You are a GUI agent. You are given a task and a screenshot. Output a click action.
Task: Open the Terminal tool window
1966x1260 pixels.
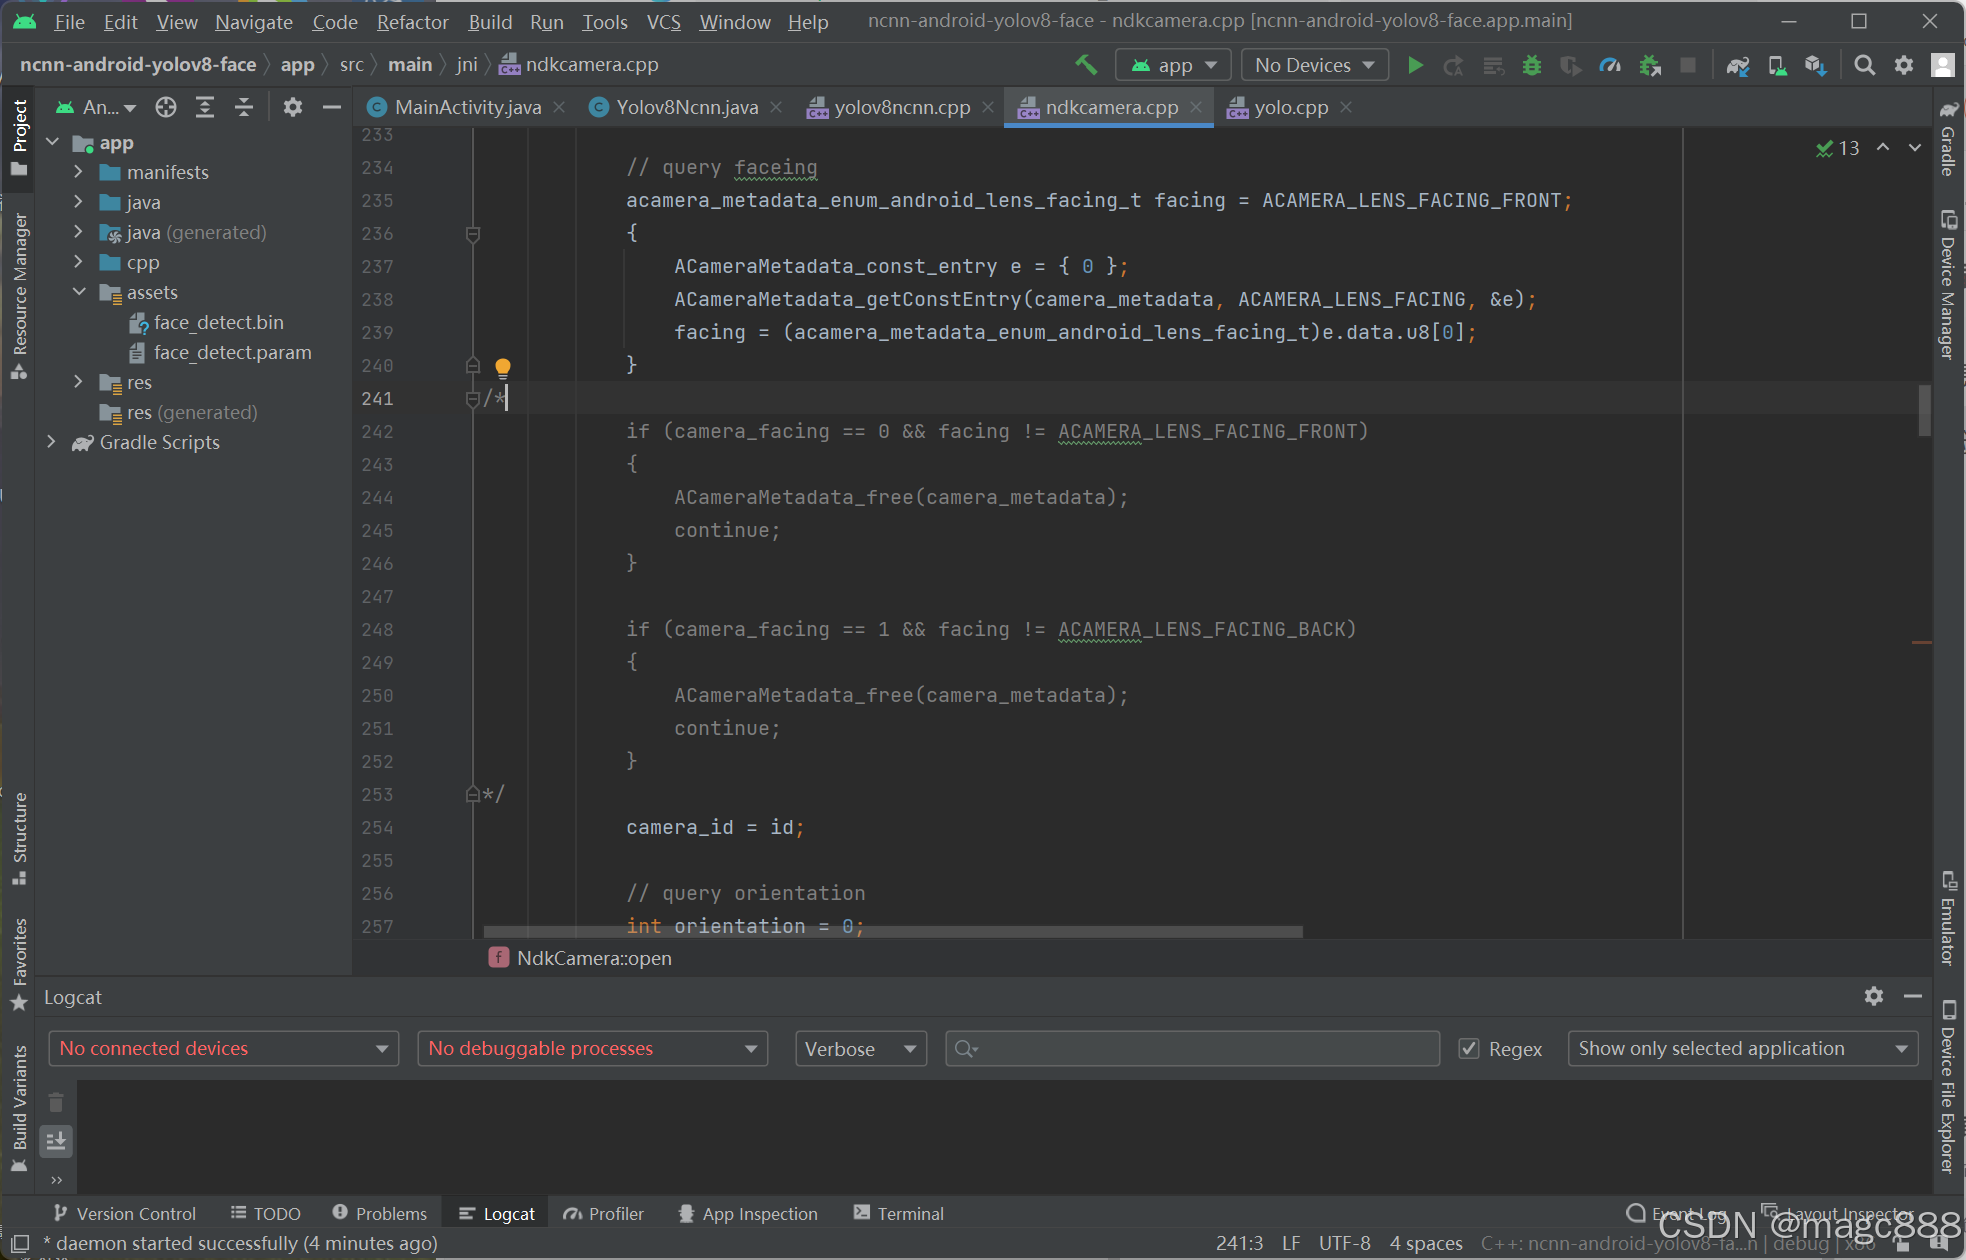(x=898, y=1213)
